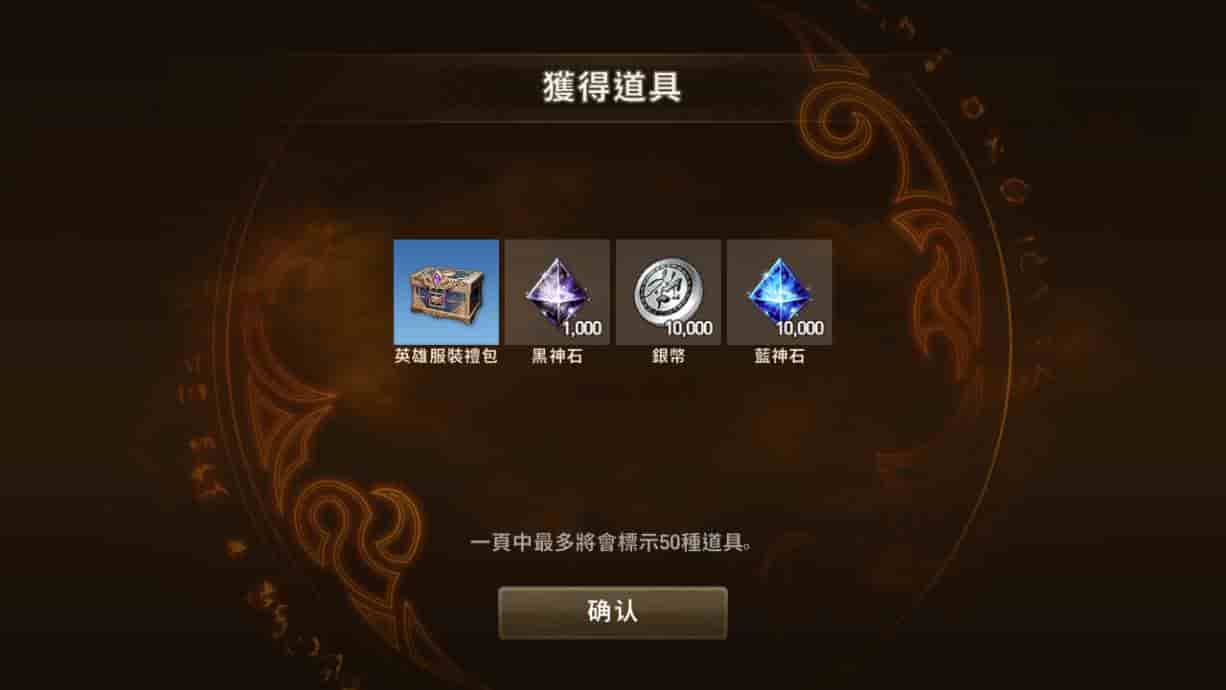Image resolution: width=1226 pixels, height=690 pixels.
Task: Click the 獲得道具 title heading
Action: pyautogui.click(x=612, y=87)
